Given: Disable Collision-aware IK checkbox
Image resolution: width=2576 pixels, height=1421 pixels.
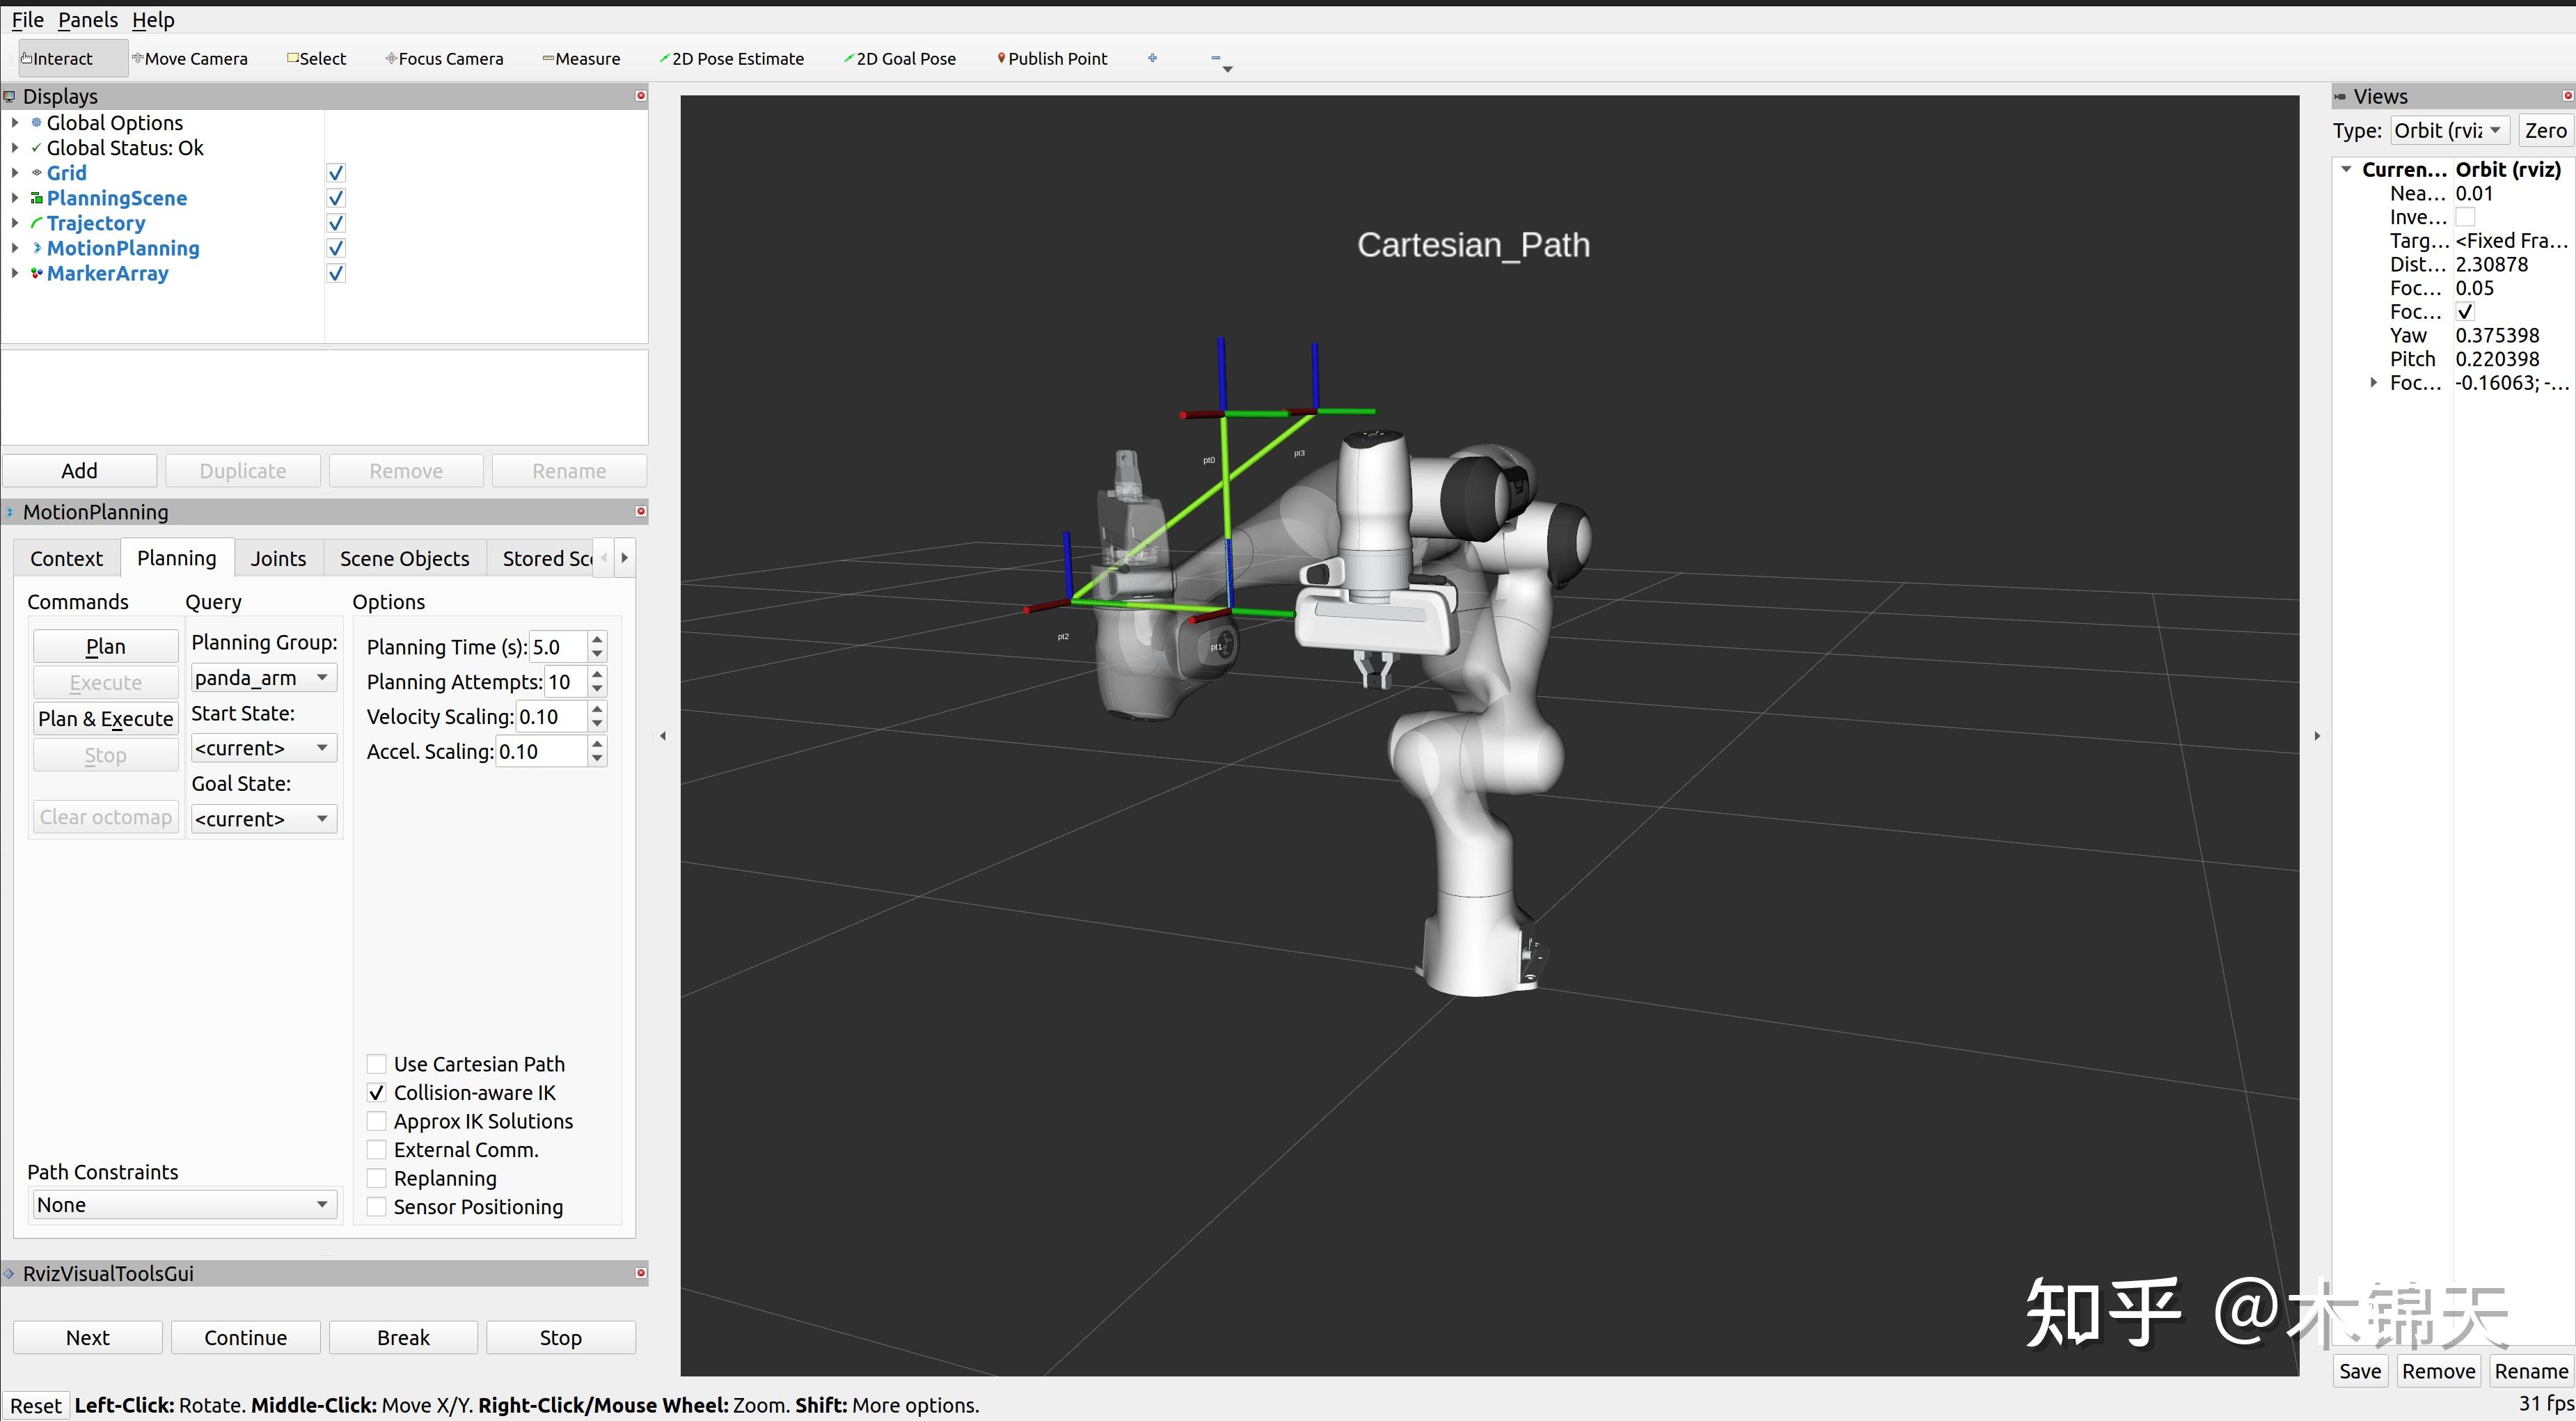Looking at the screenshot, I should click(x=377, y=1093).
